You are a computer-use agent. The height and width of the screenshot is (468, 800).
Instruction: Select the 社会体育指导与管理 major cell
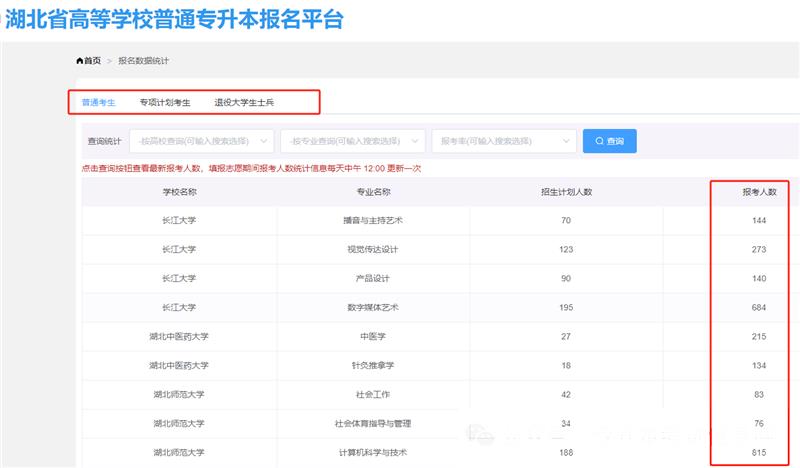click(373, 424)
